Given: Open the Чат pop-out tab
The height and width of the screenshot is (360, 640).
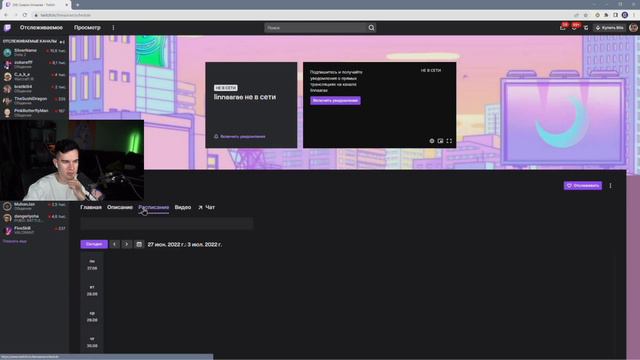Looking at the screenshot, I should [207, 207].
